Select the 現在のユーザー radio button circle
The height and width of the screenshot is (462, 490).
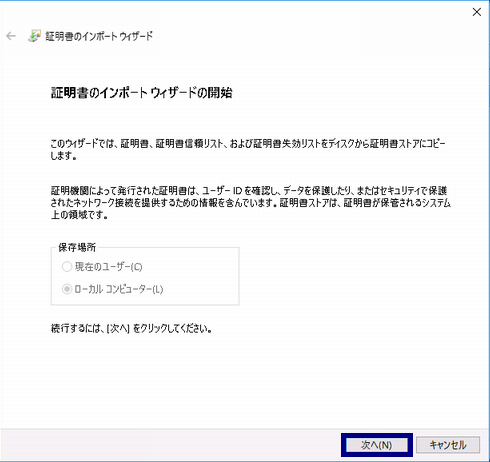tap(67, 267)
